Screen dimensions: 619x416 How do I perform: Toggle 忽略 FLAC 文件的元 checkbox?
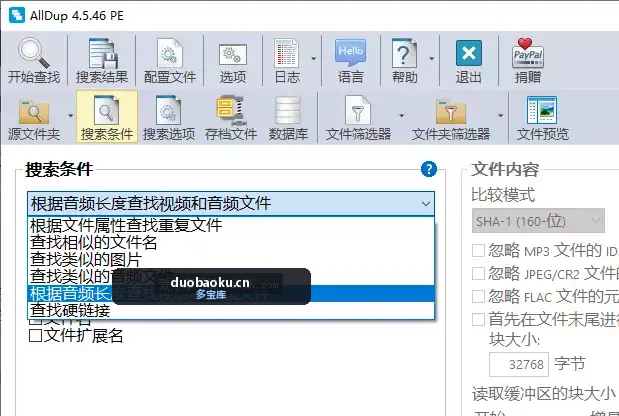(478, 296)
